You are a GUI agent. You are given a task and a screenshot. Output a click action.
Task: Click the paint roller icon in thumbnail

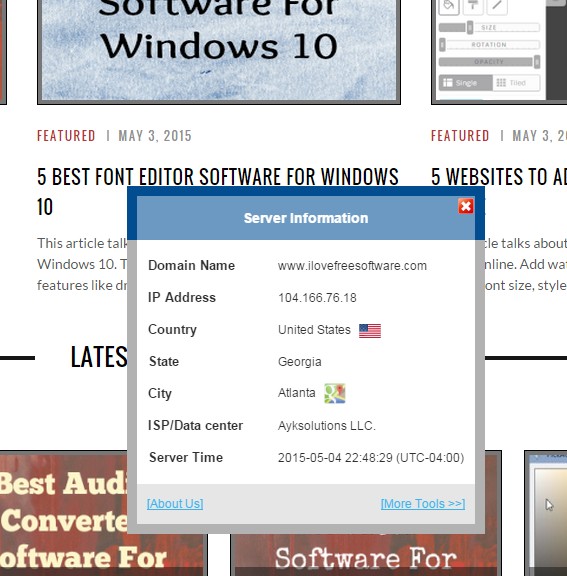tap(473, 6)
